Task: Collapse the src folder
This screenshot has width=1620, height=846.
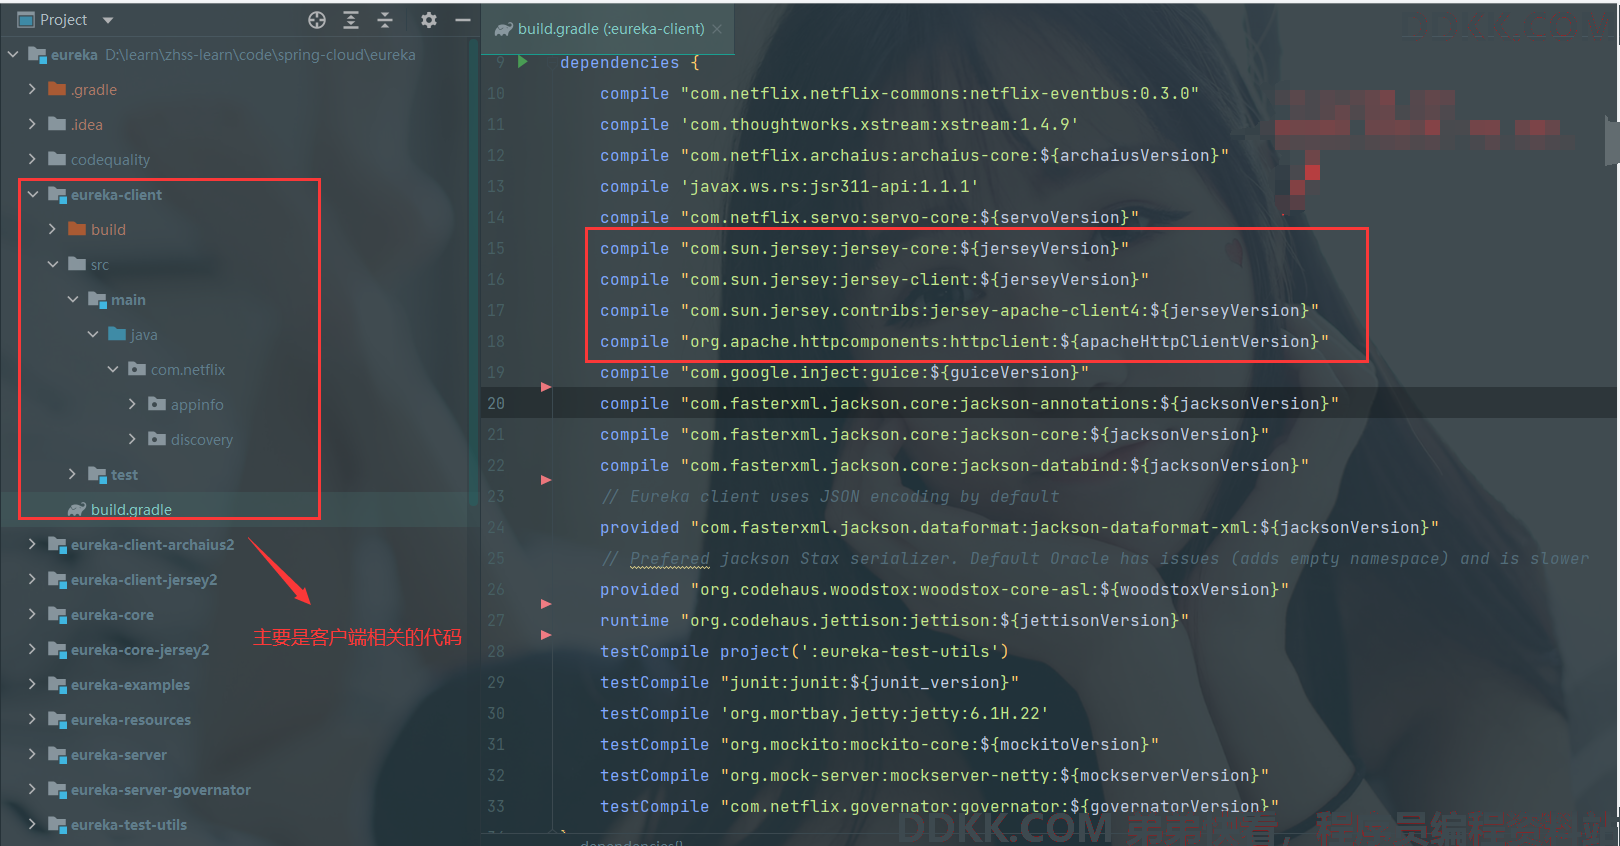Action: [53, 265]
